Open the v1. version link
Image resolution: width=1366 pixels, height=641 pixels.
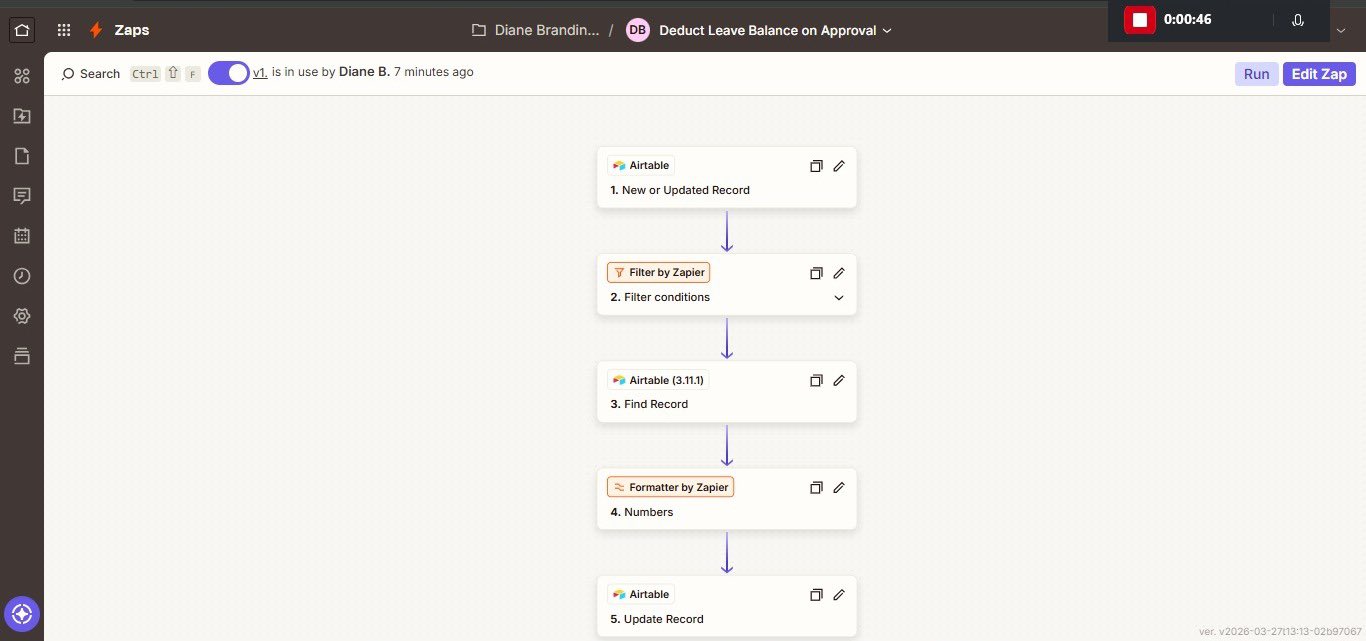[x=260, y=72]
